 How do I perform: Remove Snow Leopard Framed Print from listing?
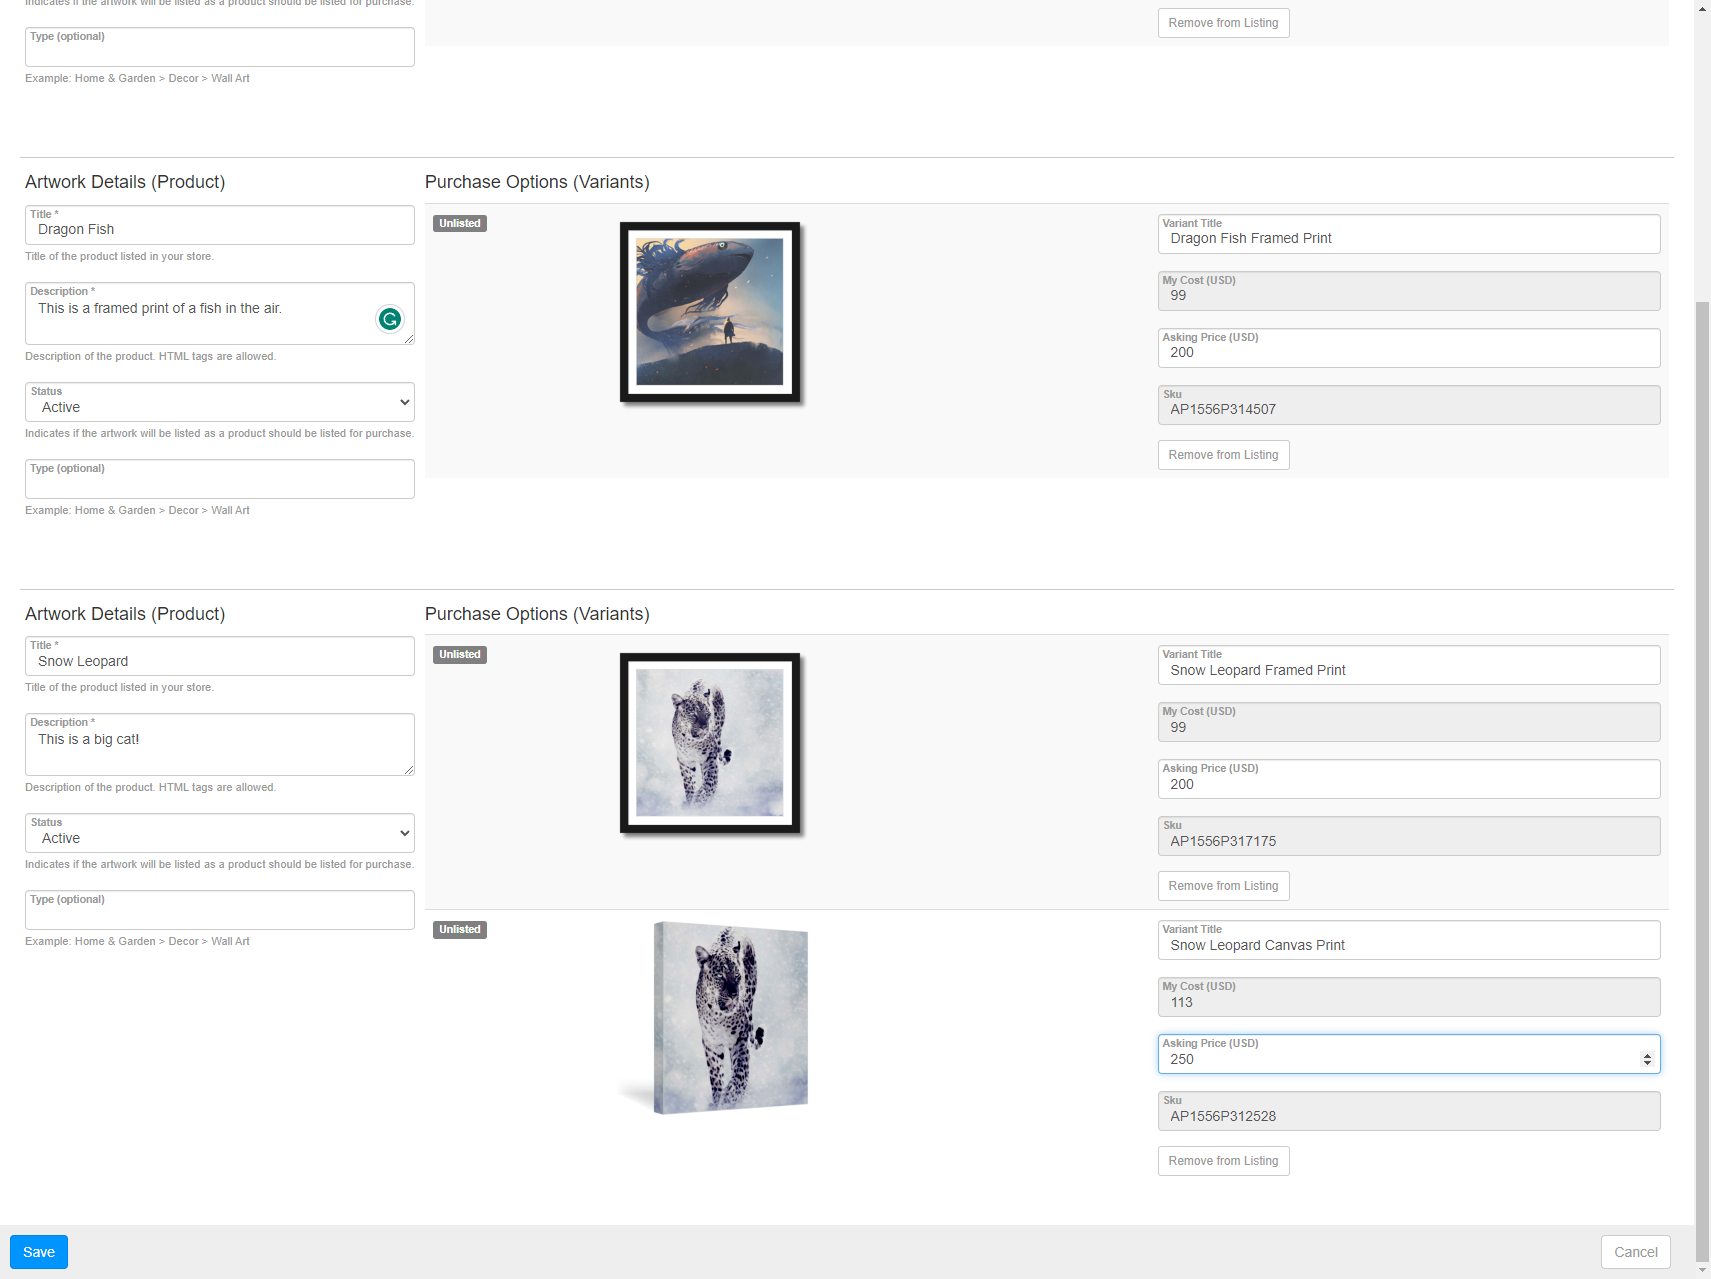point(1223,886)
